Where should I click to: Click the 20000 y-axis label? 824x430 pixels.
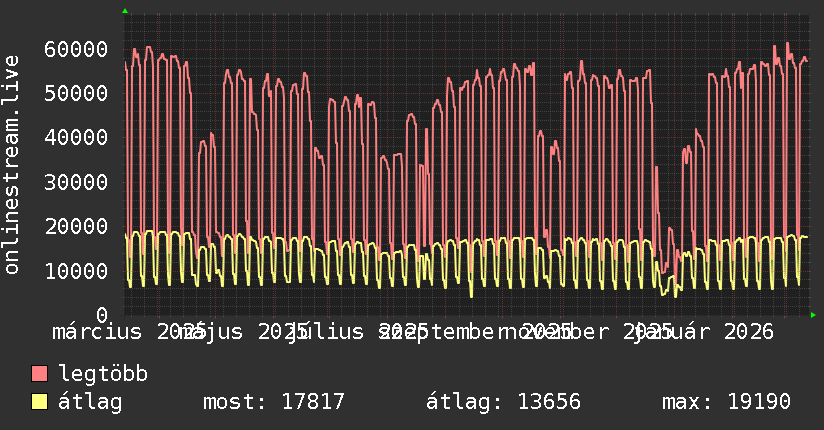point(76,227)
